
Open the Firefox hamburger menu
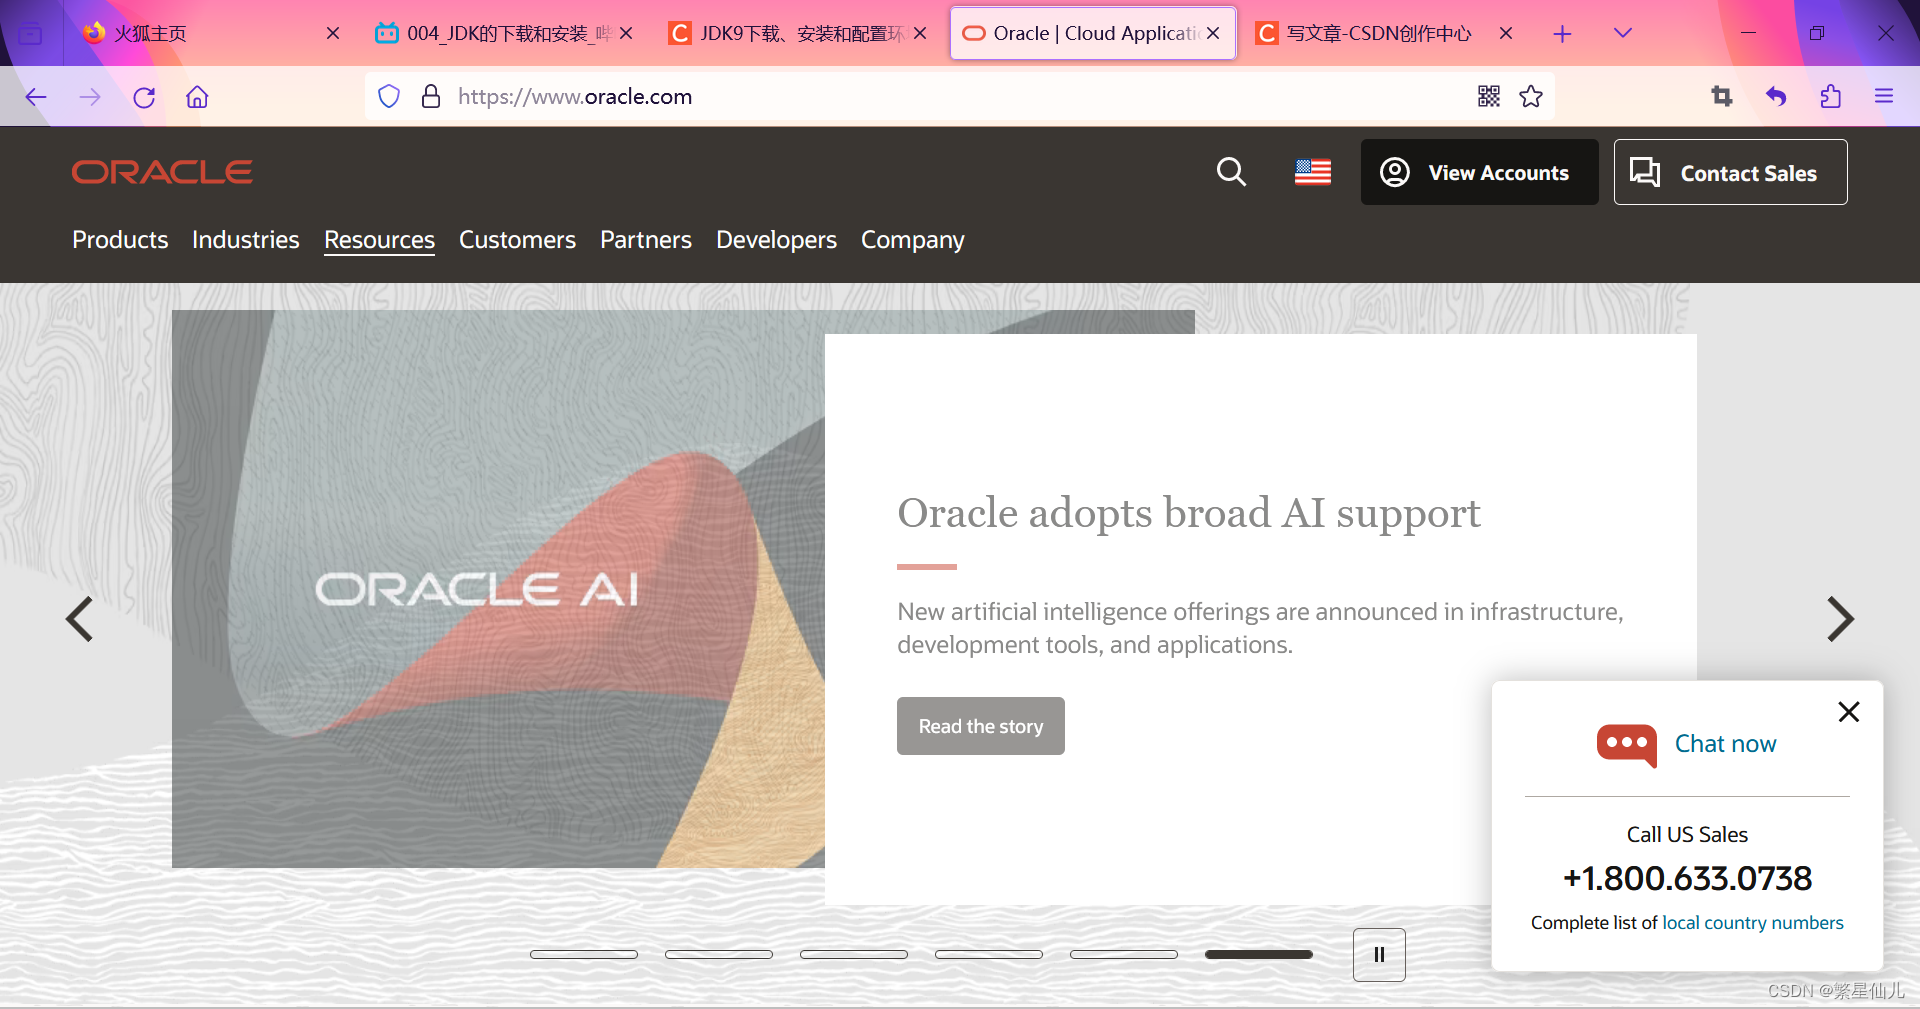click(x=1884, y=96)
